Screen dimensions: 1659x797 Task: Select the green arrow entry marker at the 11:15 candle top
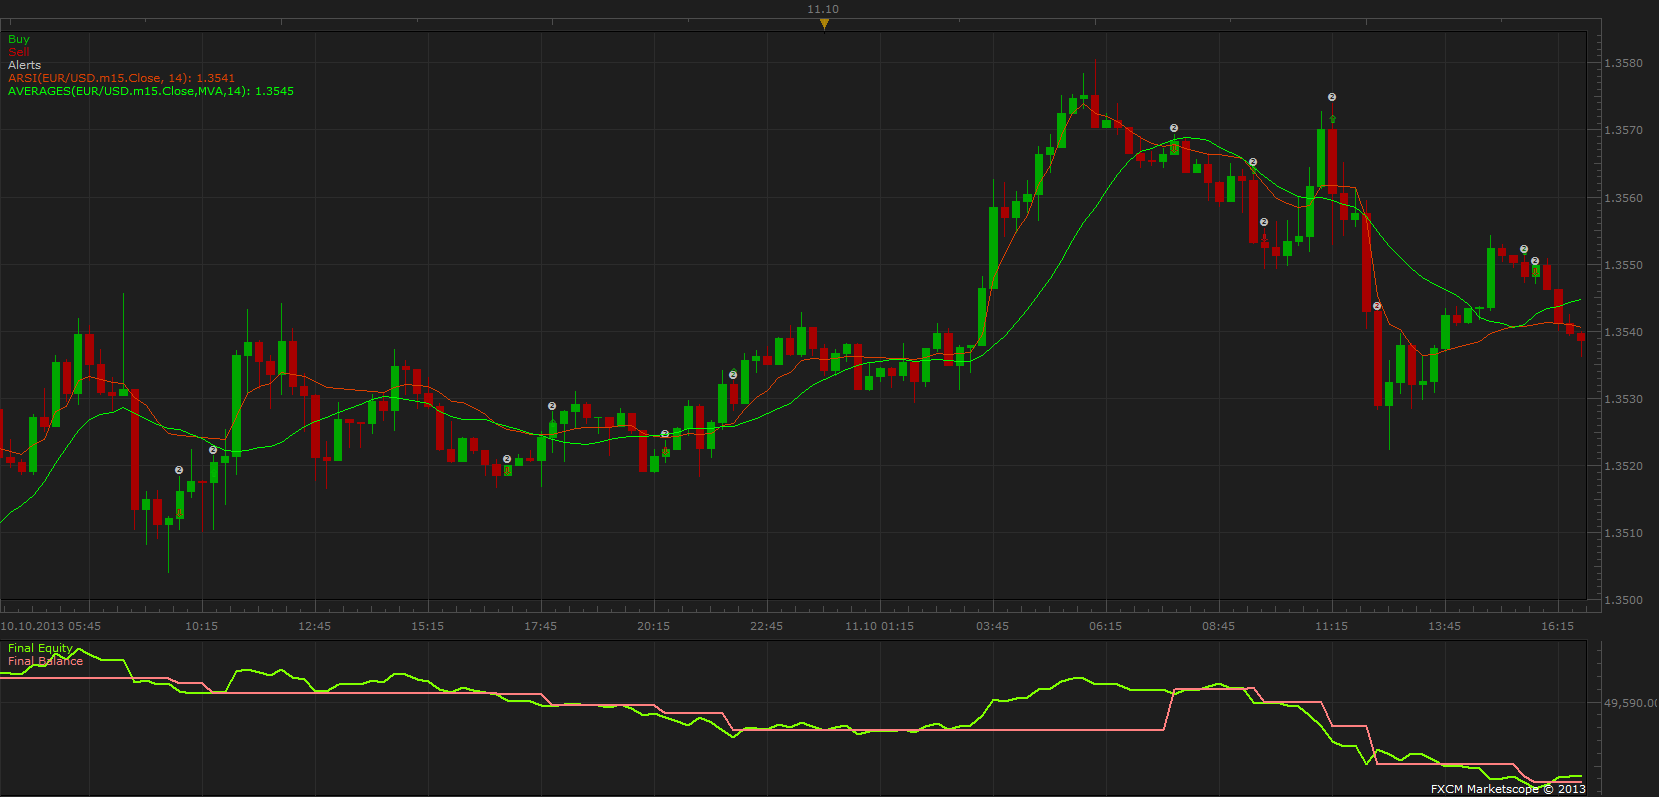1332,118
